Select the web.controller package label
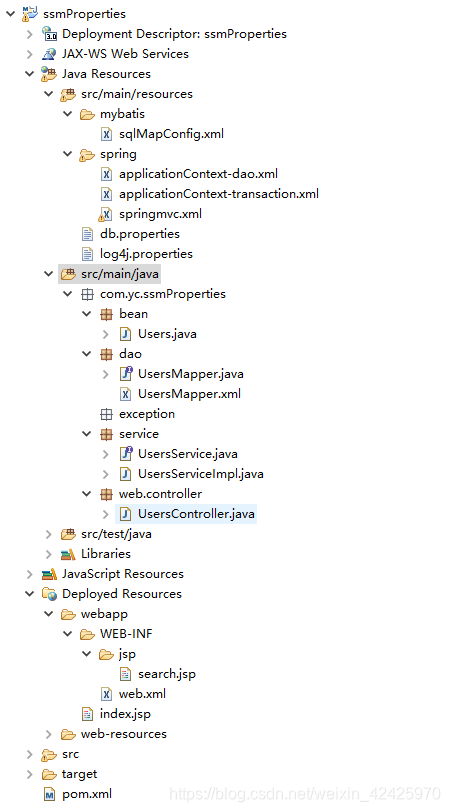 161,494
